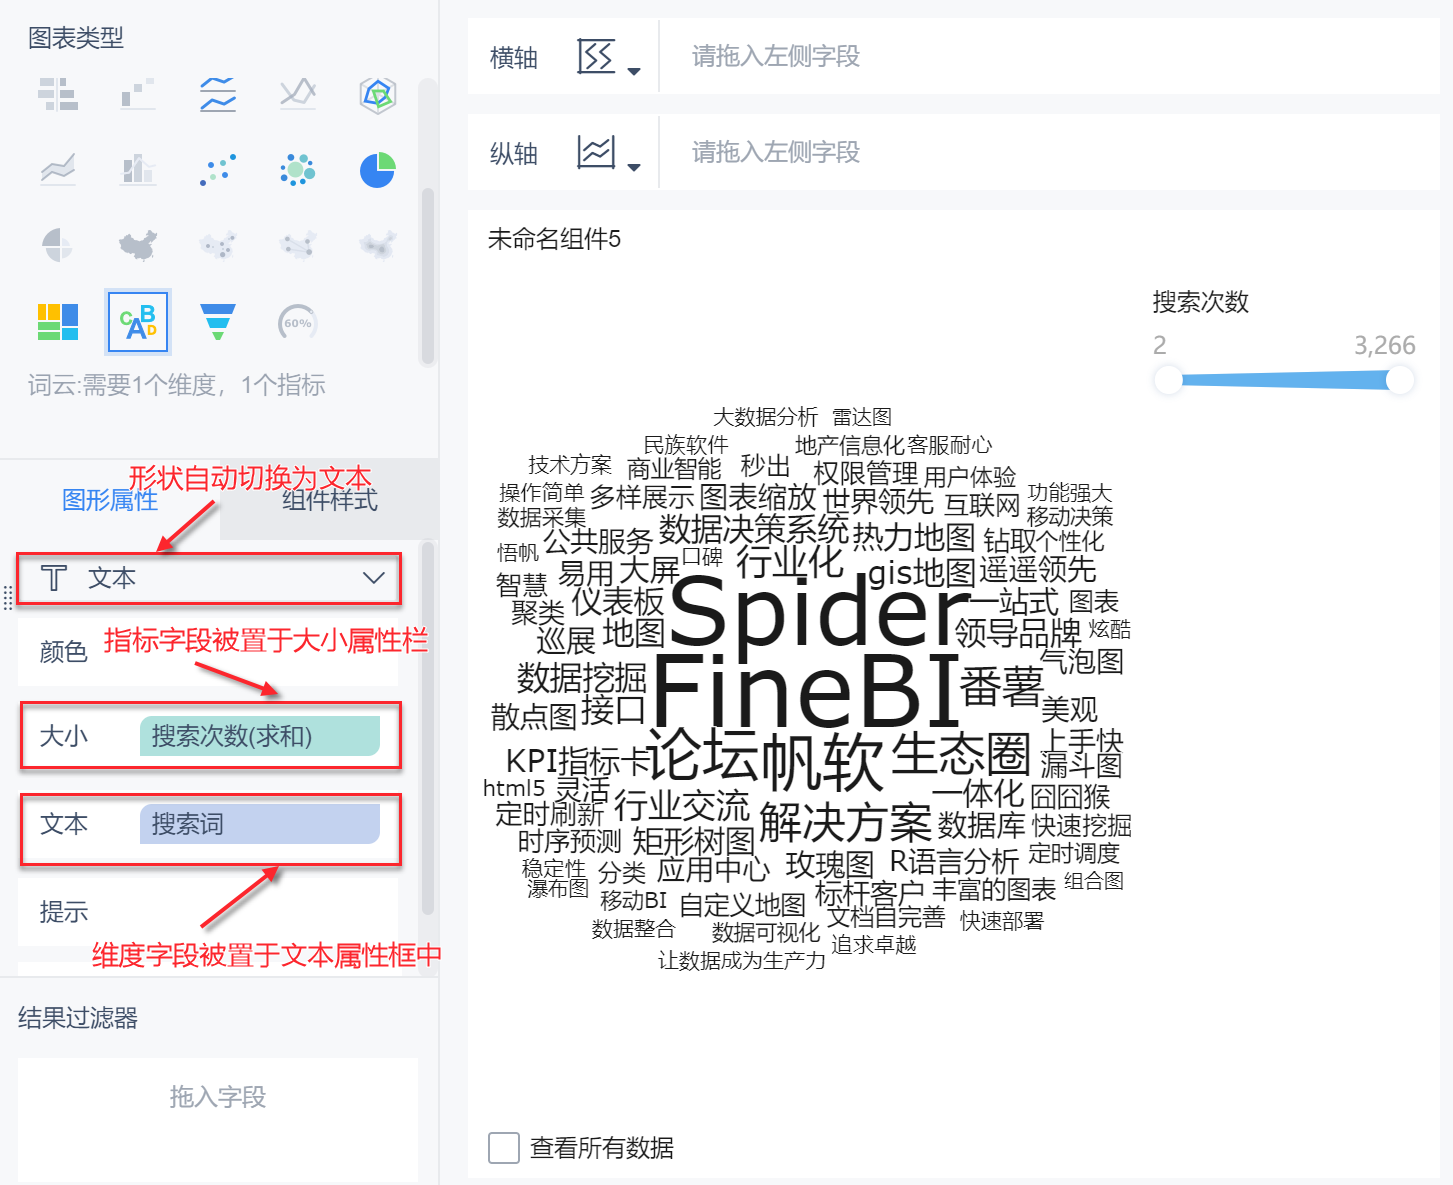Click the attributes panel scrollbar

click(x=428, y=730)
